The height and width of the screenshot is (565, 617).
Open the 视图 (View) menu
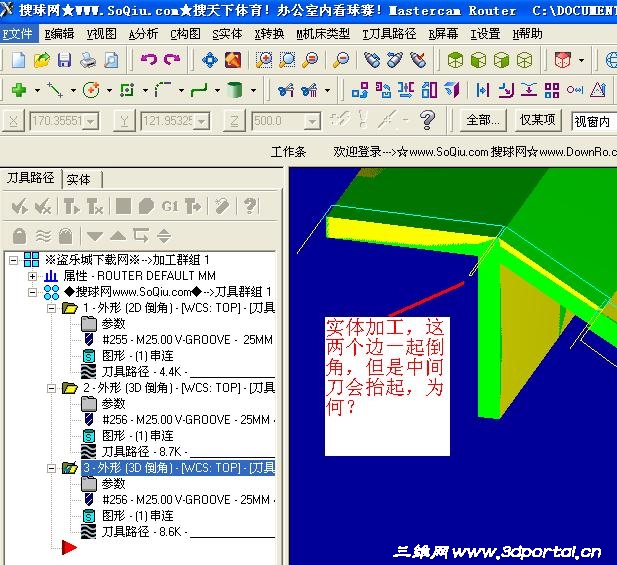[101, 34]
